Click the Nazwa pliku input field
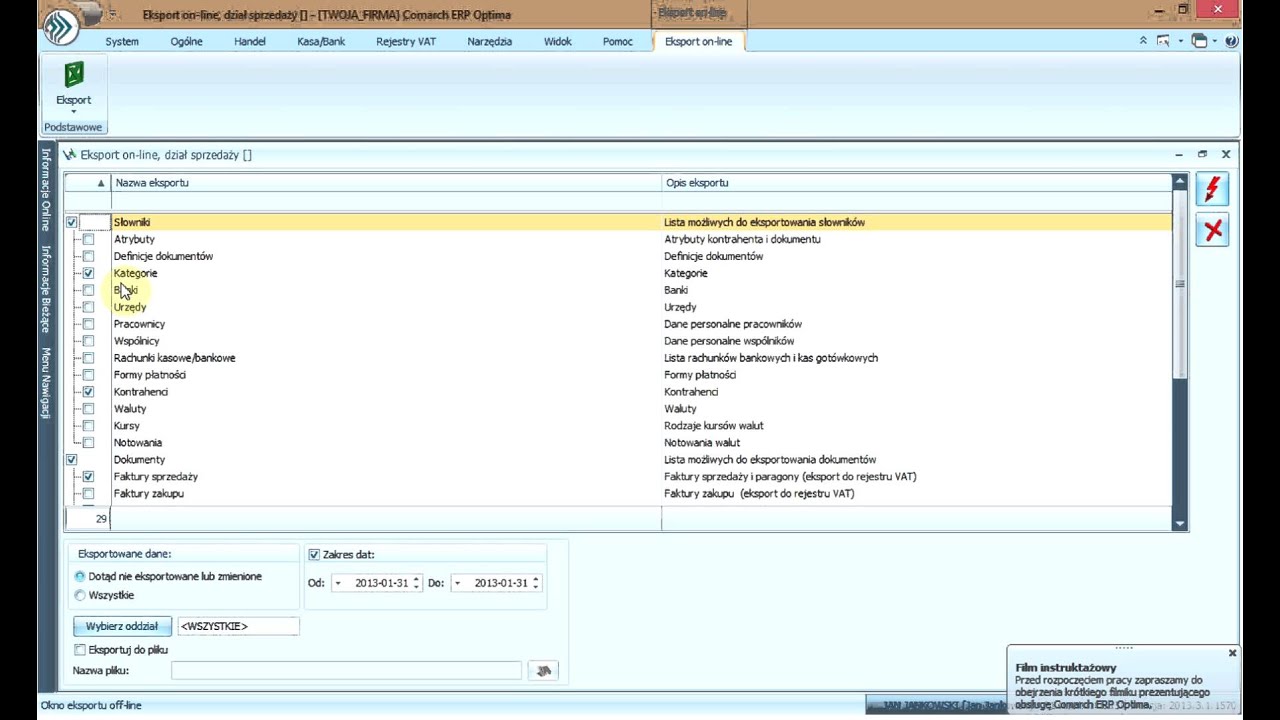This screenshot has height=720, width=1280. click(346, 671)
